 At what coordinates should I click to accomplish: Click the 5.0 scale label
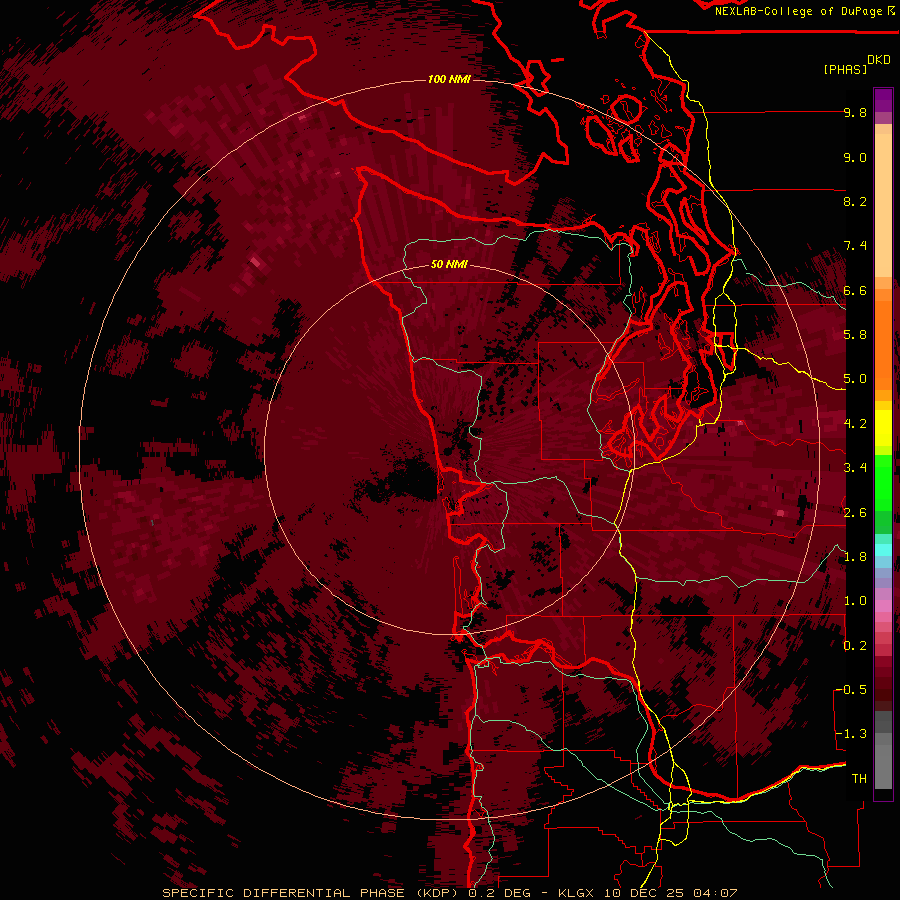tap(855, 379)
